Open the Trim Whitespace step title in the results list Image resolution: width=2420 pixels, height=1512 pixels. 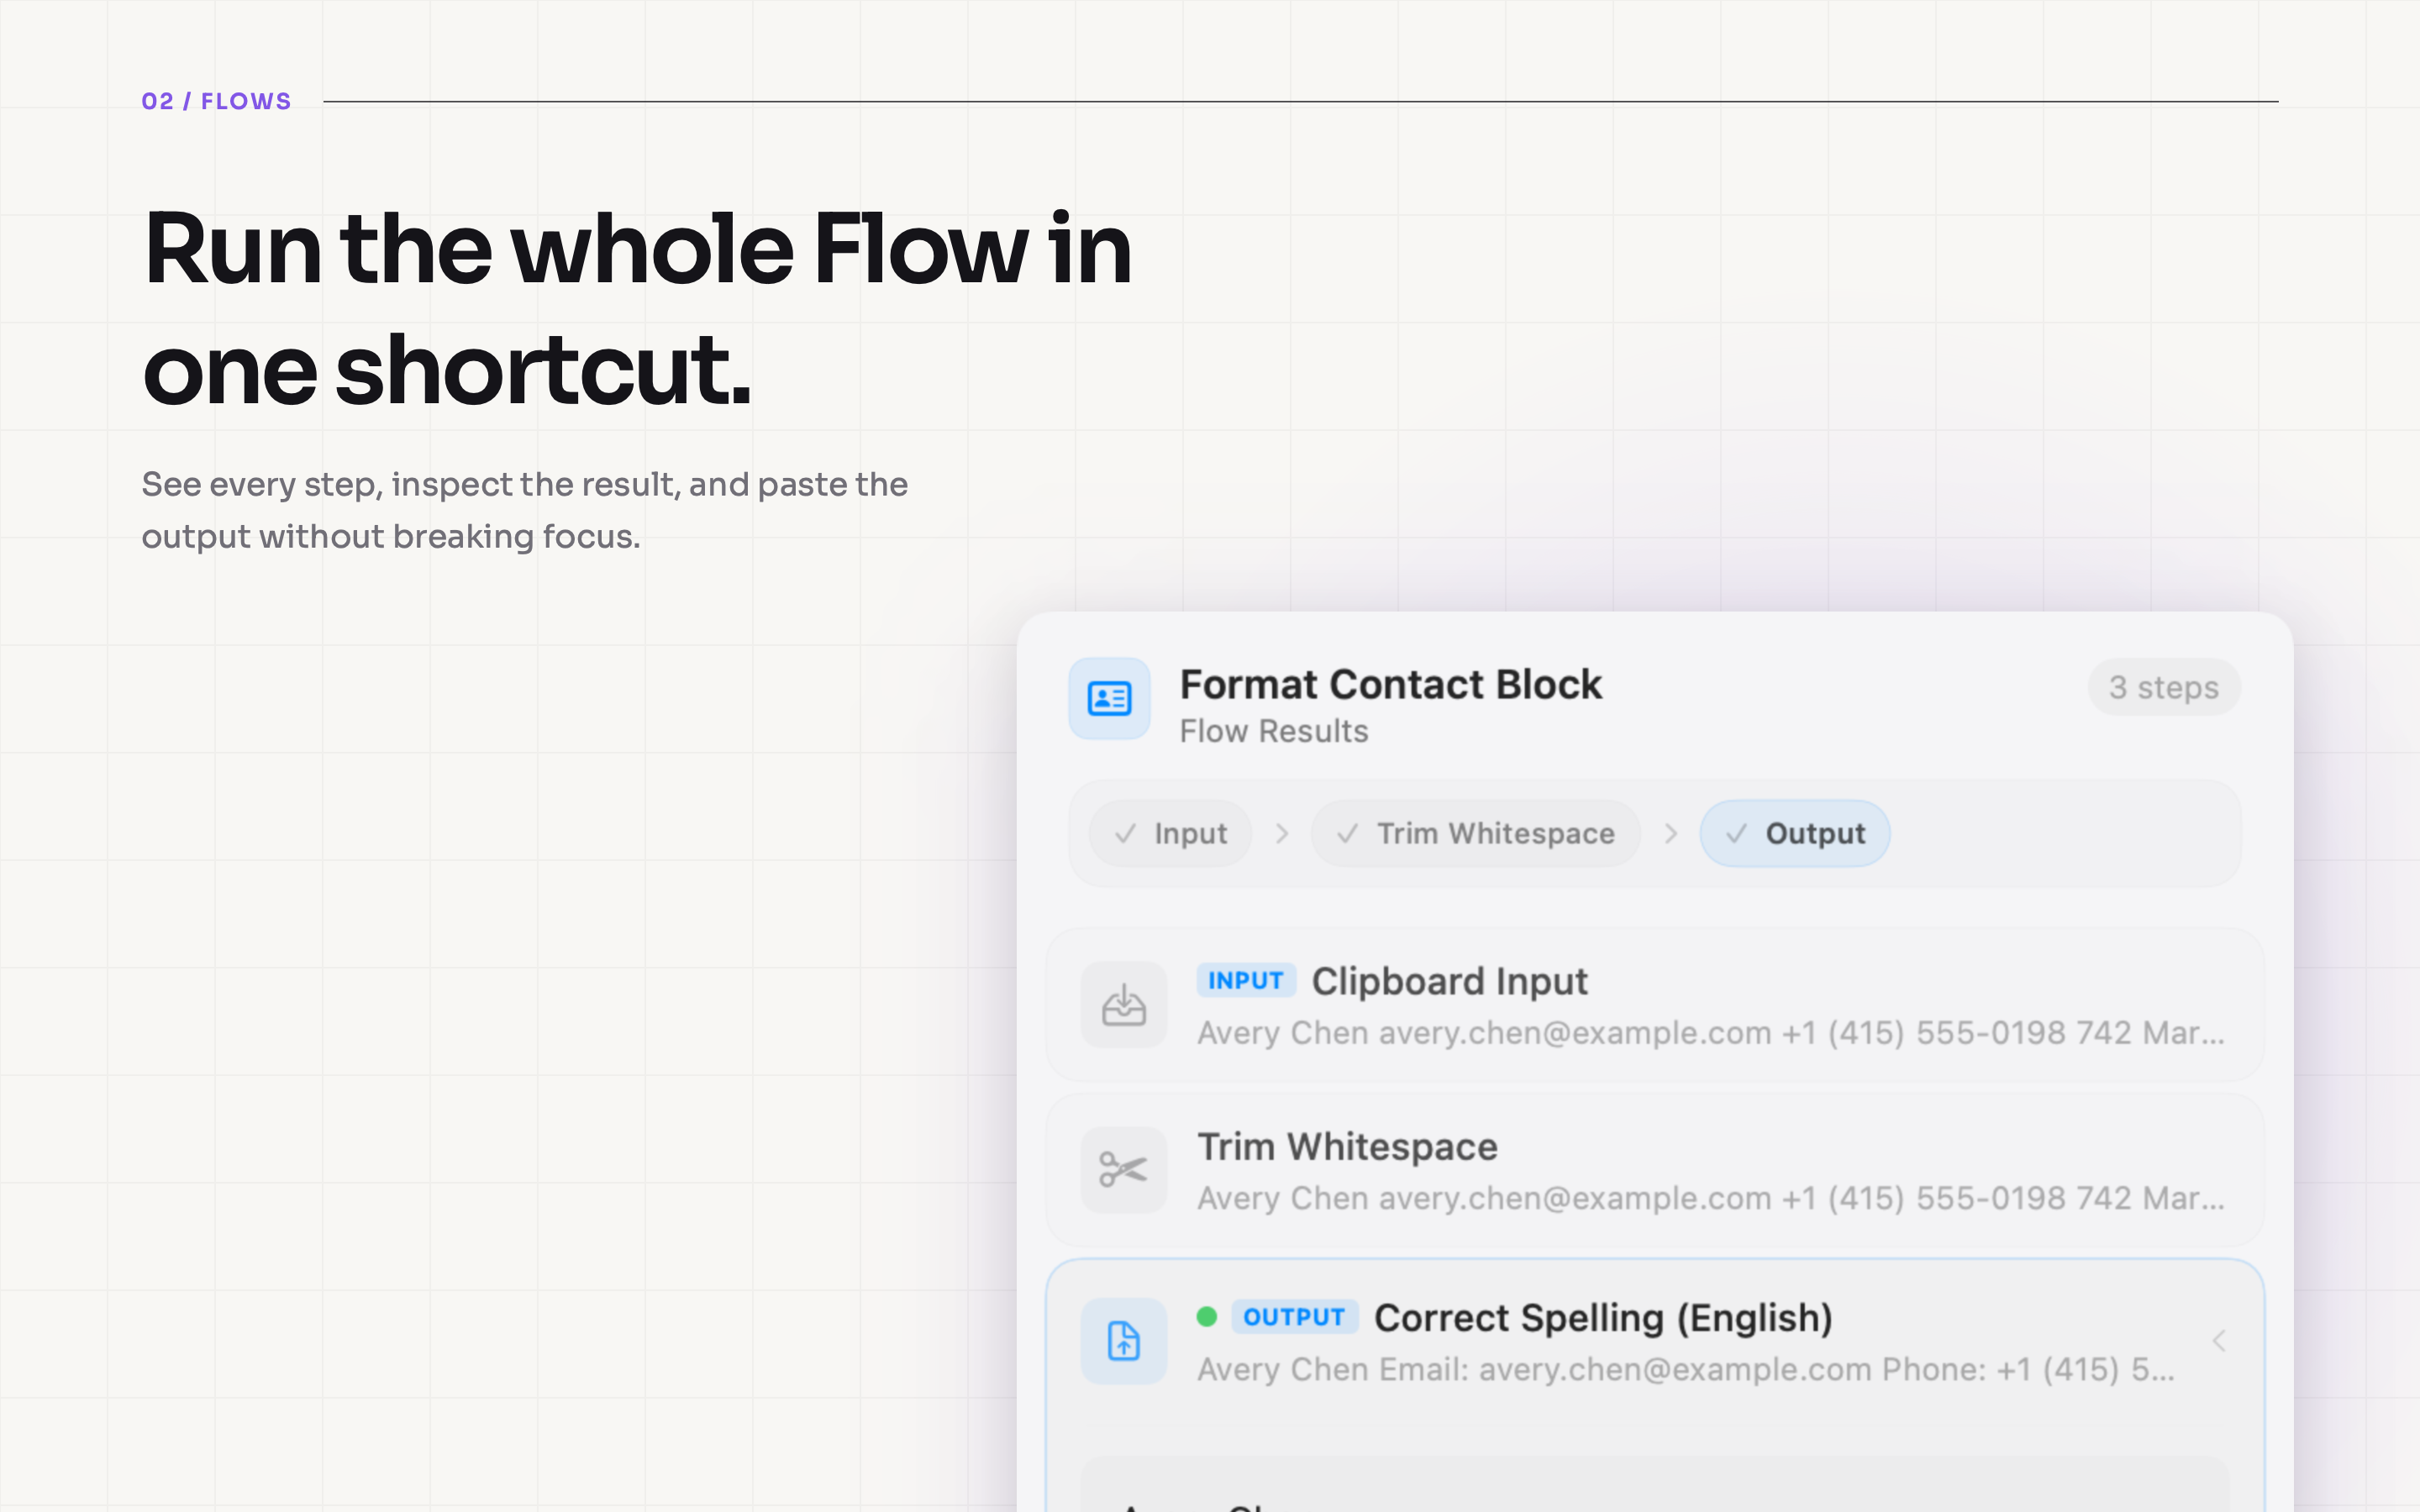[x=1348, y=1147]
